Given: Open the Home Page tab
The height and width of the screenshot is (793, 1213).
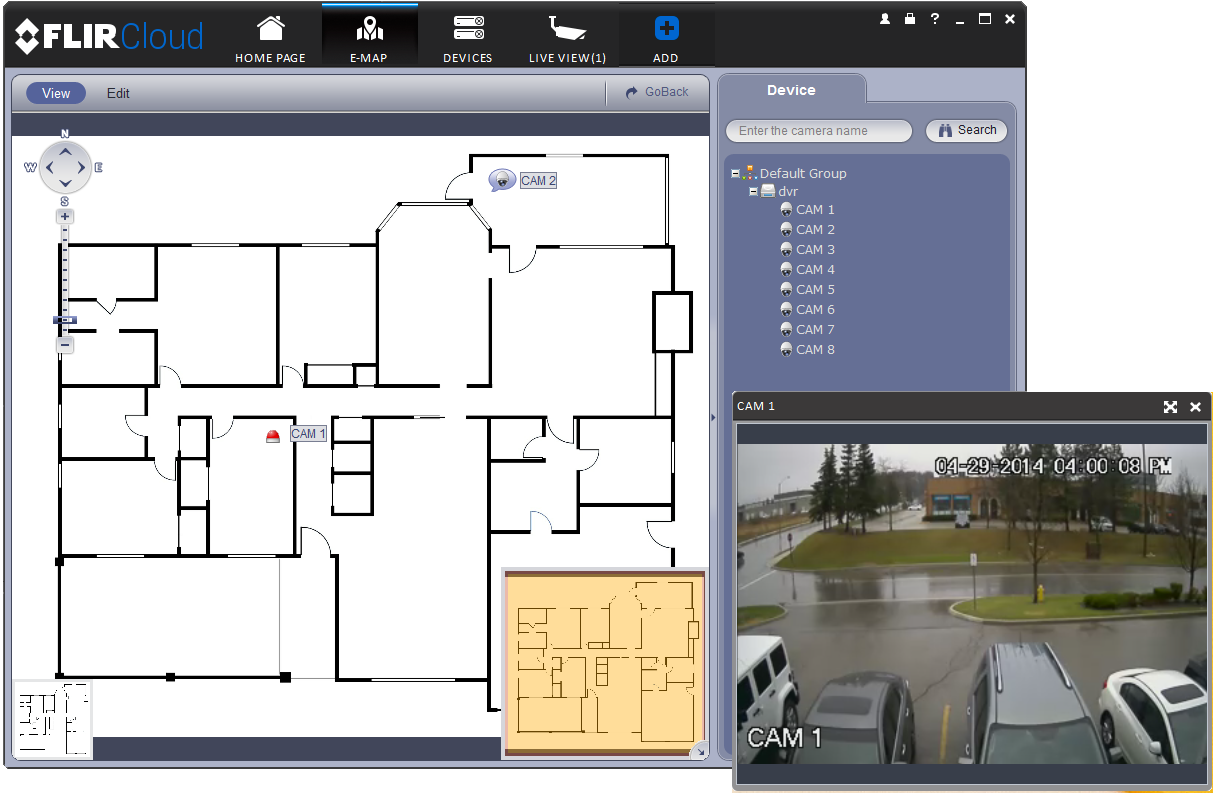Looking at the screenshot, I should 270,38.
